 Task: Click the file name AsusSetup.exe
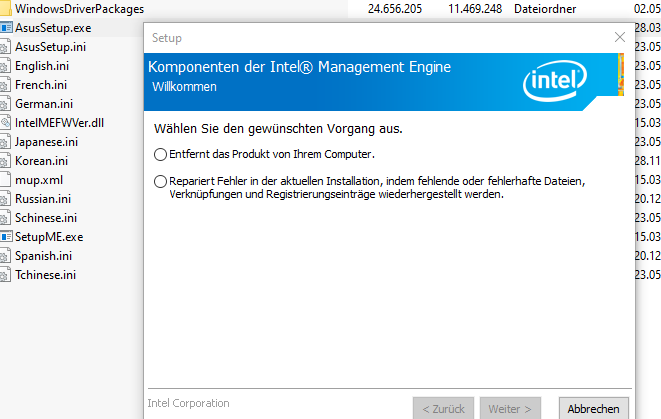[53, 28]
